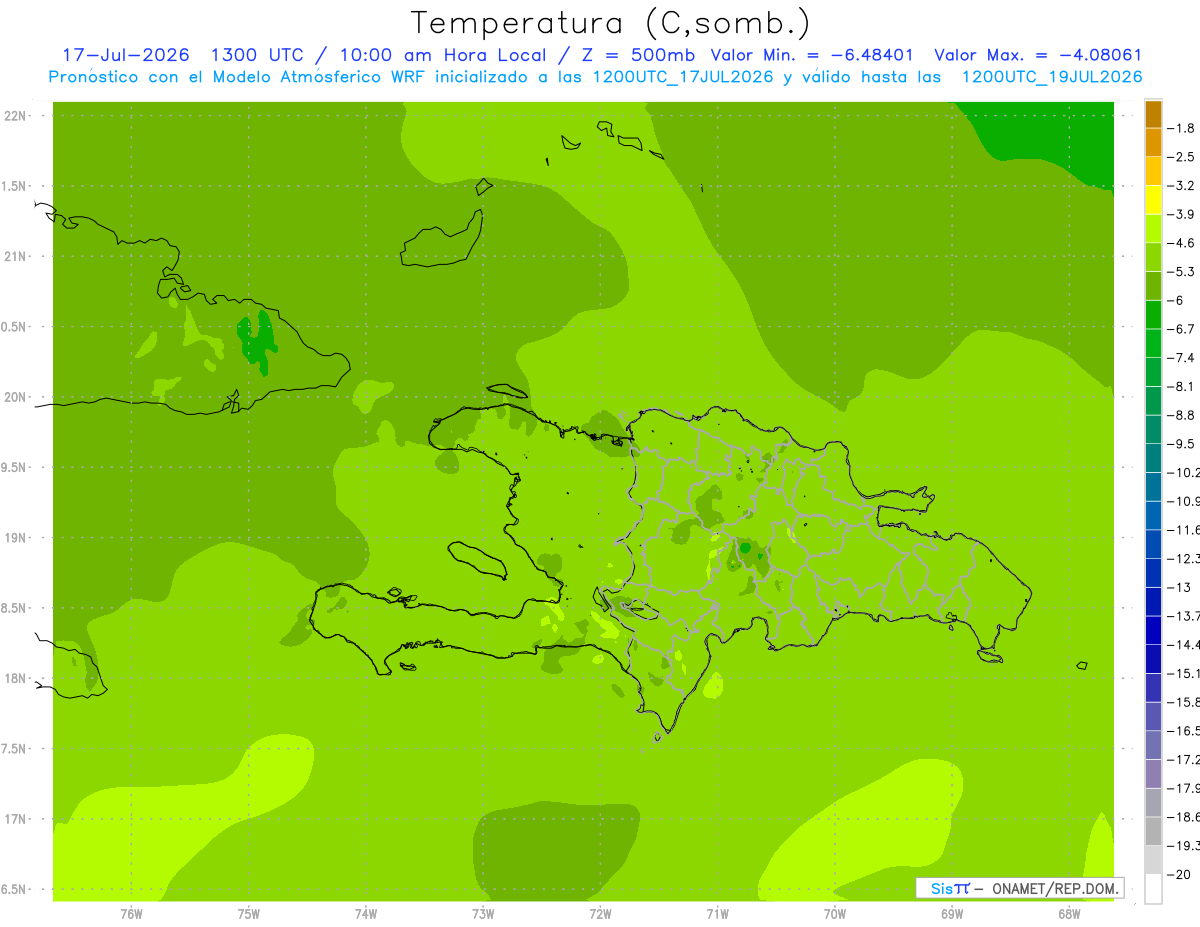Screen dimensions: 1200x927
Task: Click the -5.3 colorbar value
Action: 1182,272
